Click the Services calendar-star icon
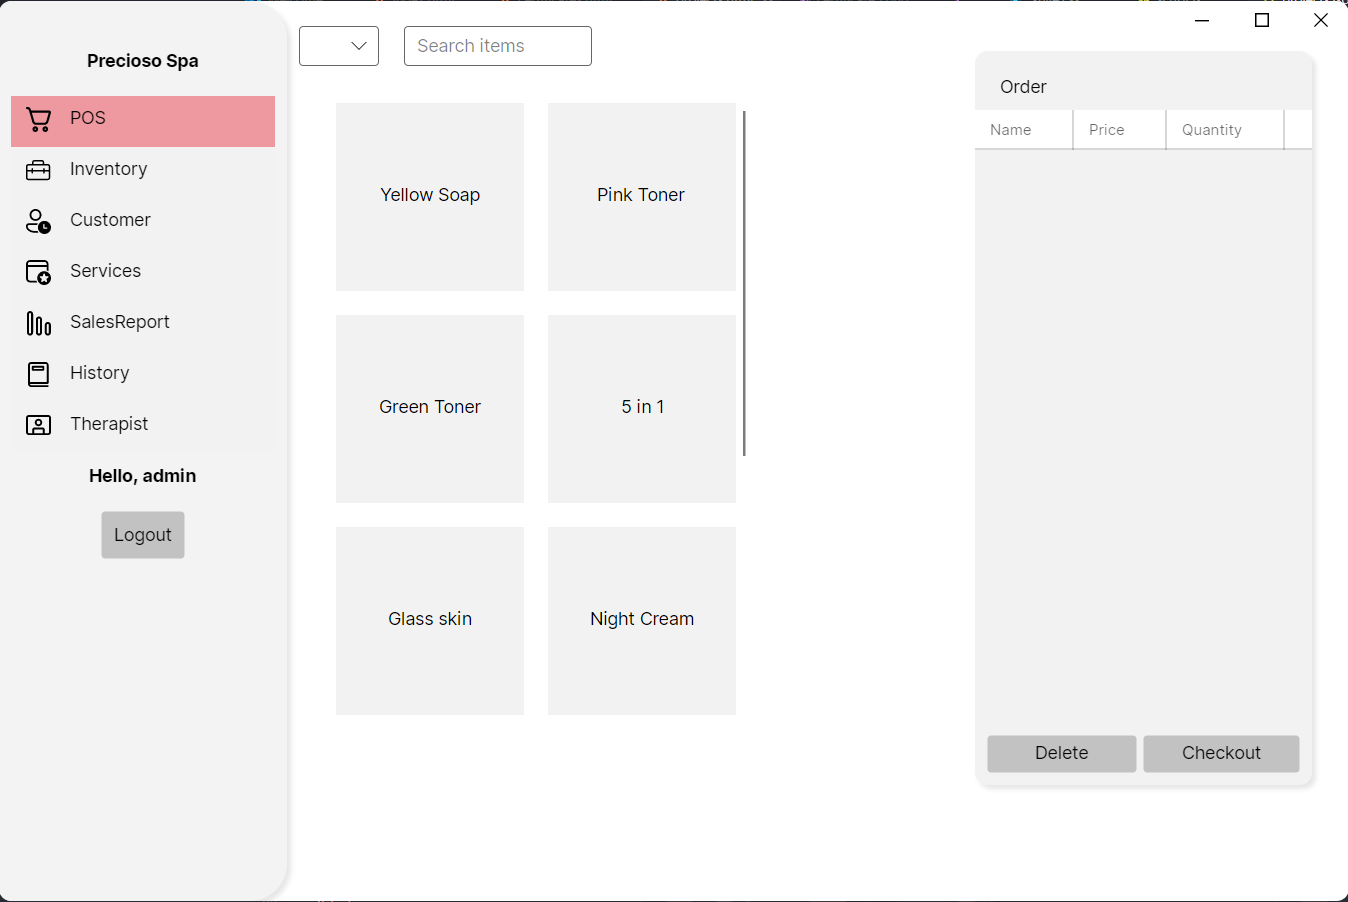Screen dimensions: 1348x902 [x=38, y=272]
